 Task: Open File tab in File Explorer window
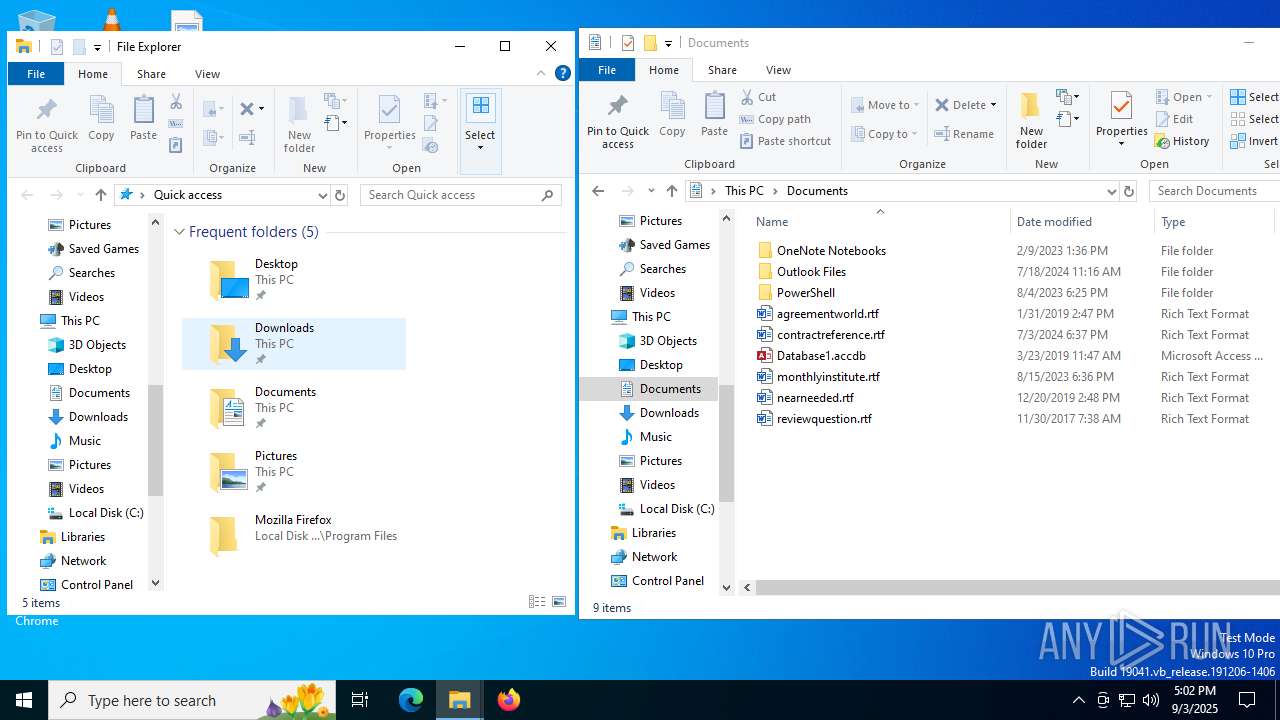point(36,74)
